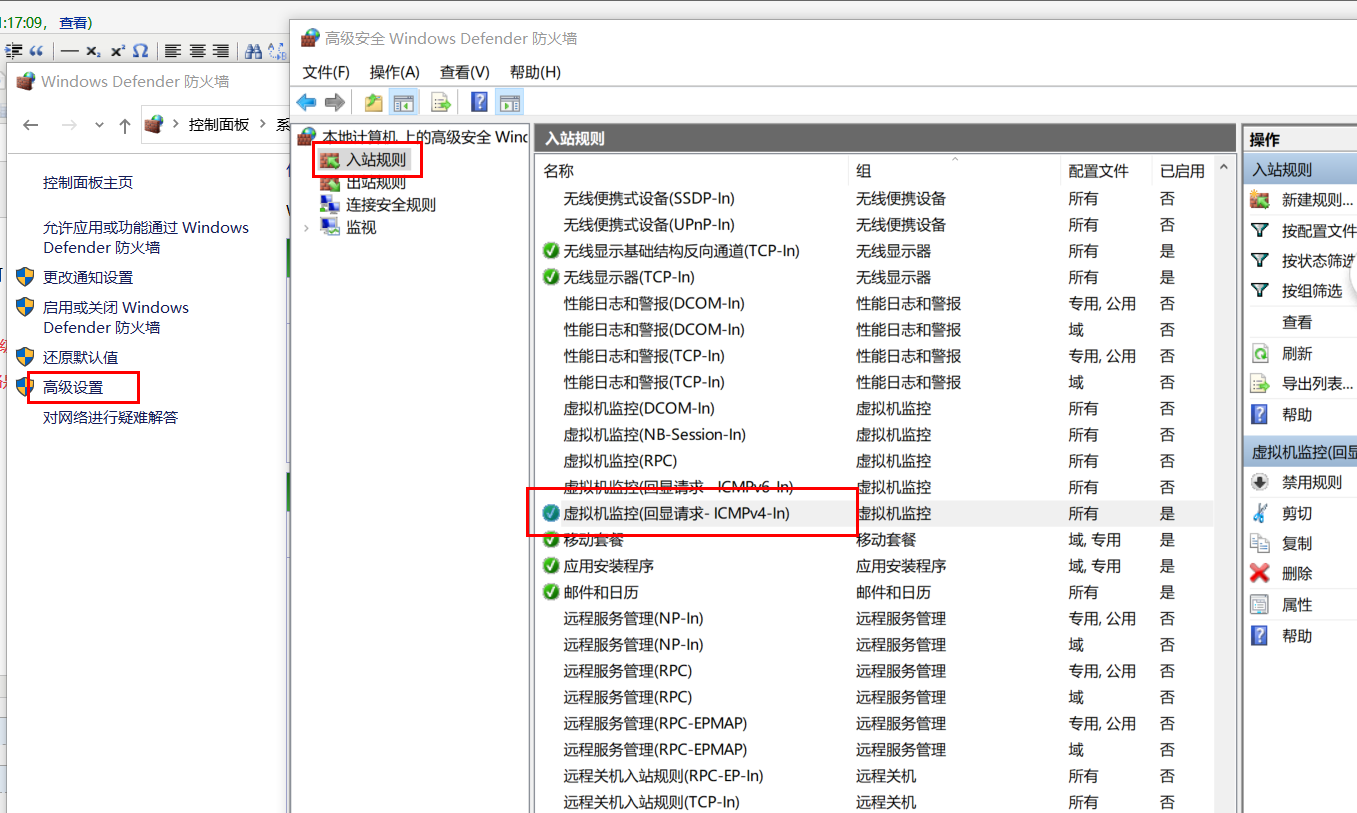Screen dimensions: 1357x813
Task: Select the root 本地计算机上的高级安全 tree node
Action: [424, 136]
